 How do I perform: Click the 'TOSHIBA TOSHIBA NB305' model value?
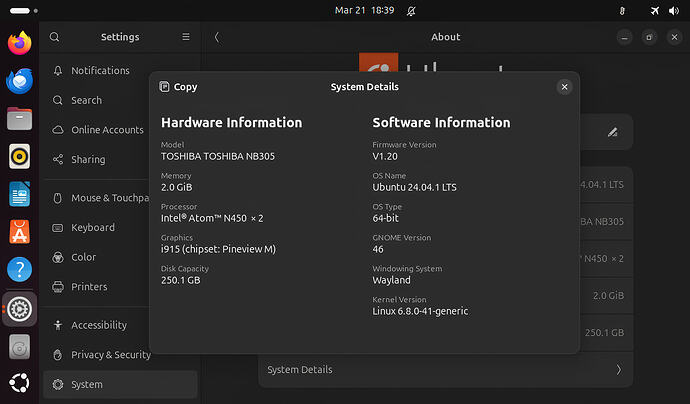pyautogui.click(x=218, y=156)
